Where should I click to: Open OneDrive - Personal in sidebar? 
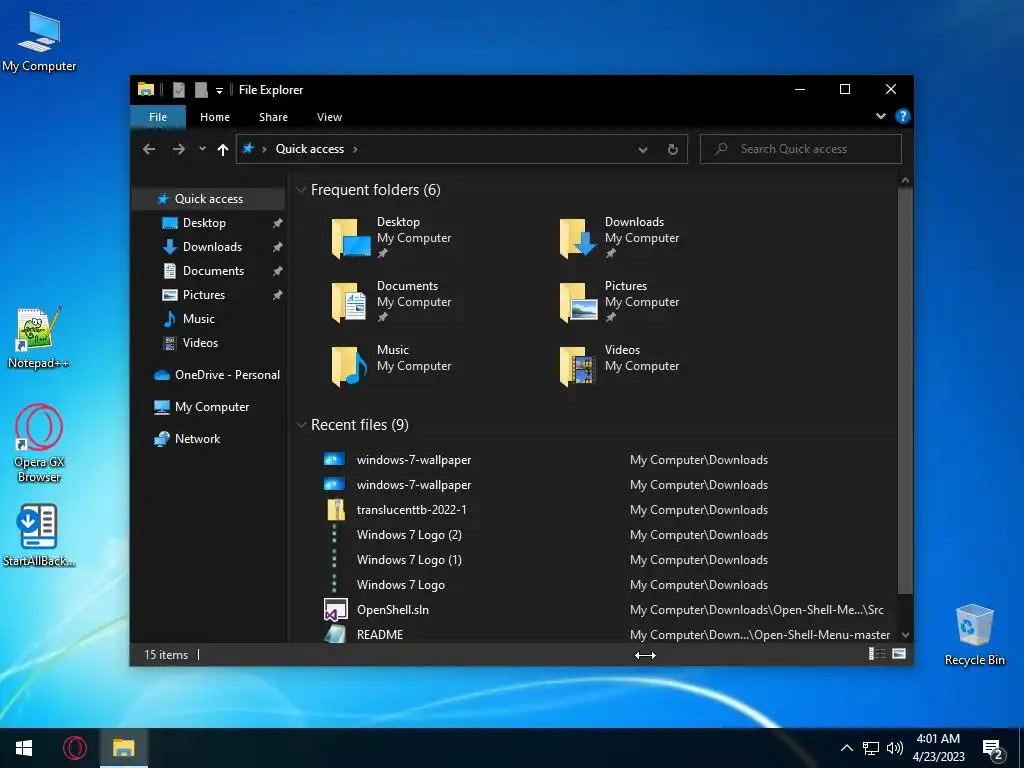coord(227,375)
